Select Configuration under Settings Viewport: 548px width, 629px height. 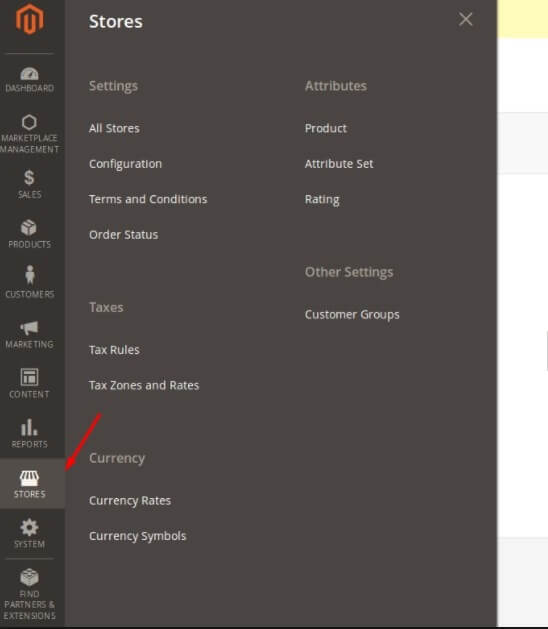[x=126, y=164]
